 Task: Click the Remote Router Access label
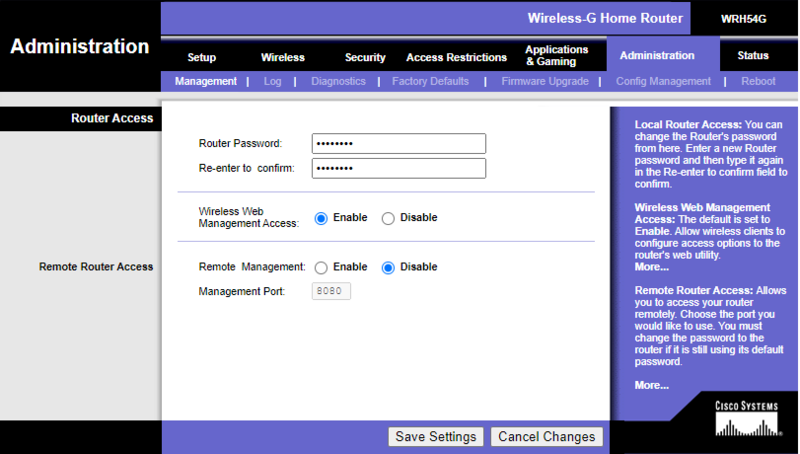tap(96, 267)
